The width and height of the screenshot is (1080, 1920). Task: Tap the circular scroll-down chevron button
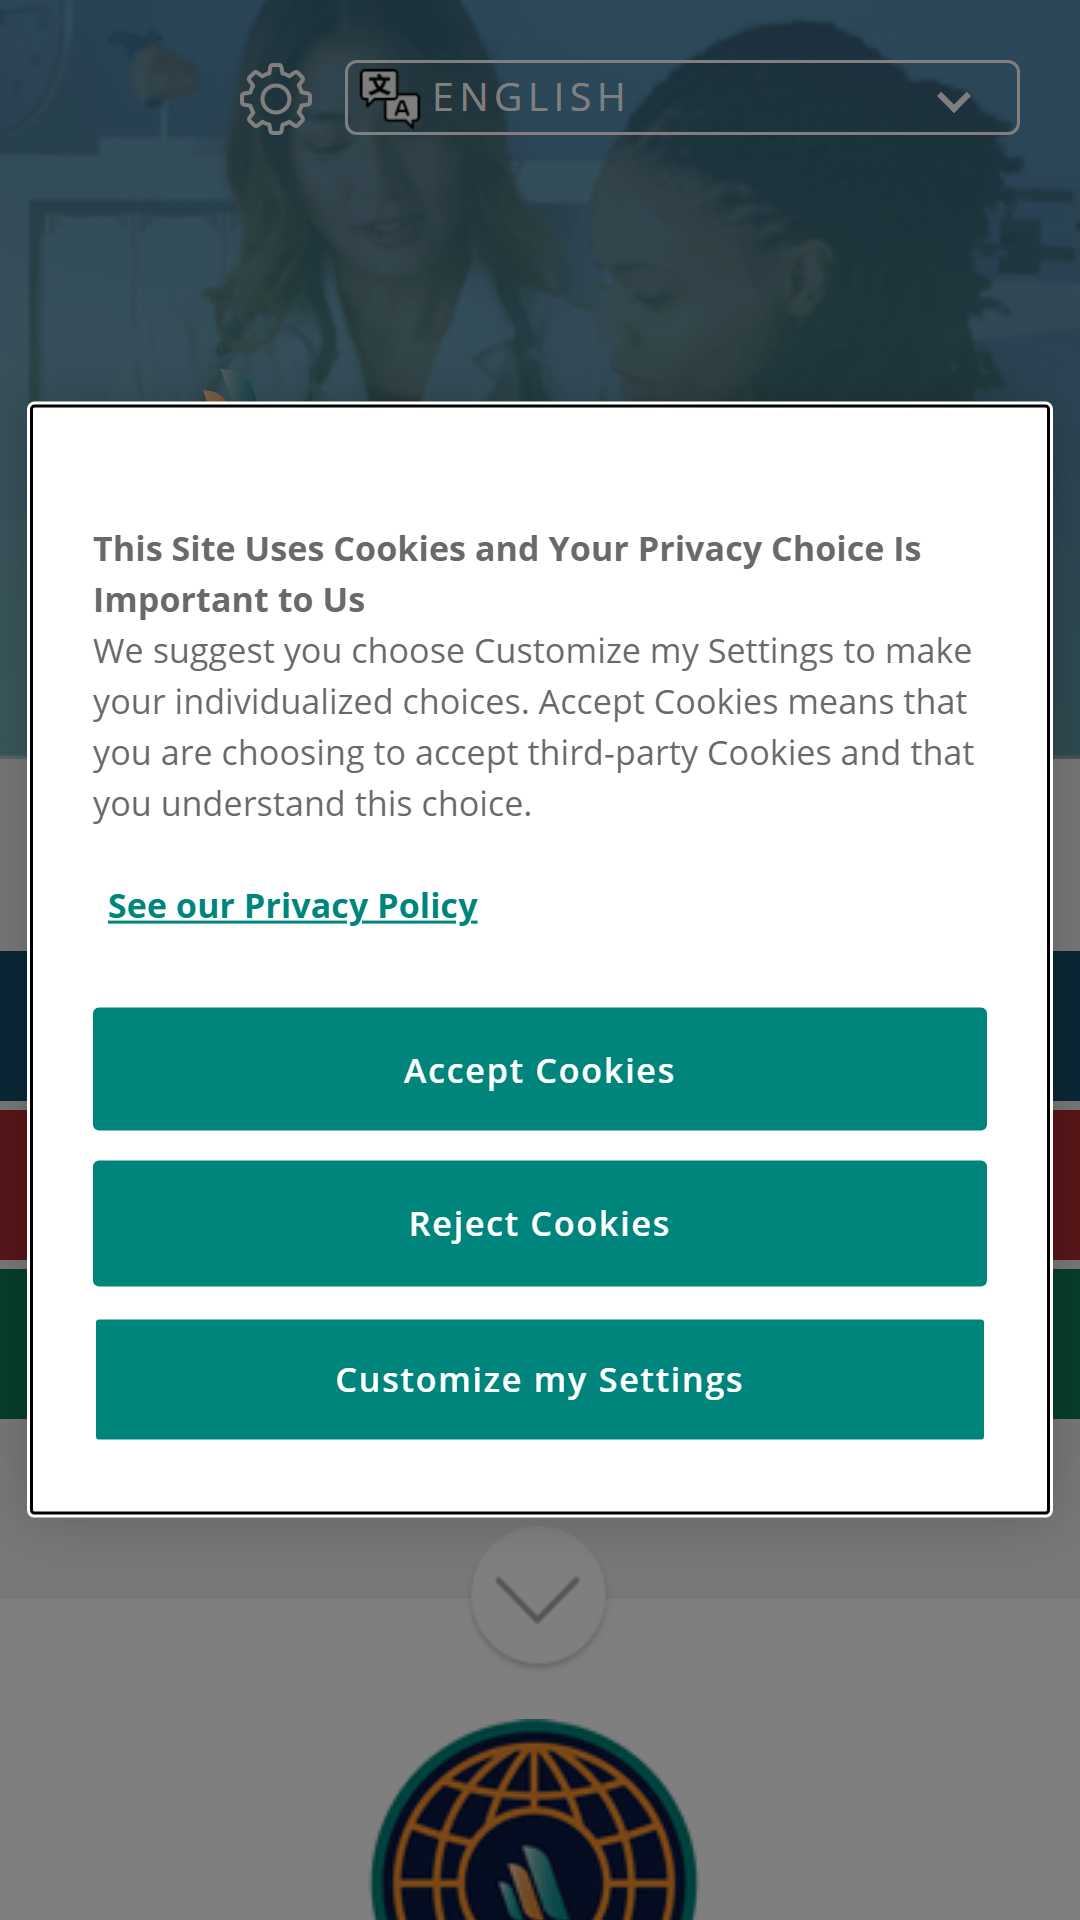tap(538, 1596)
